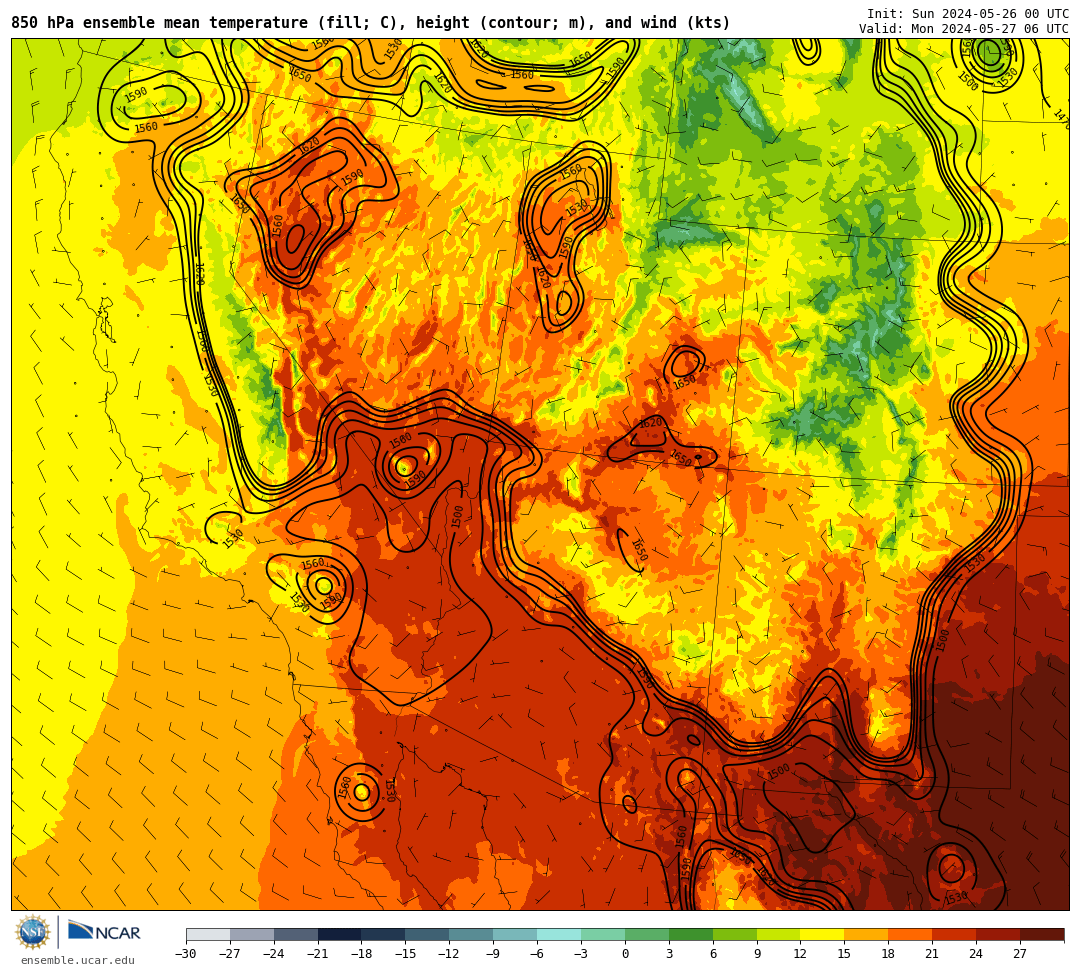Click the -15 colorbar tick label
The image size is (1080, 973).
(x=406, y=954)
